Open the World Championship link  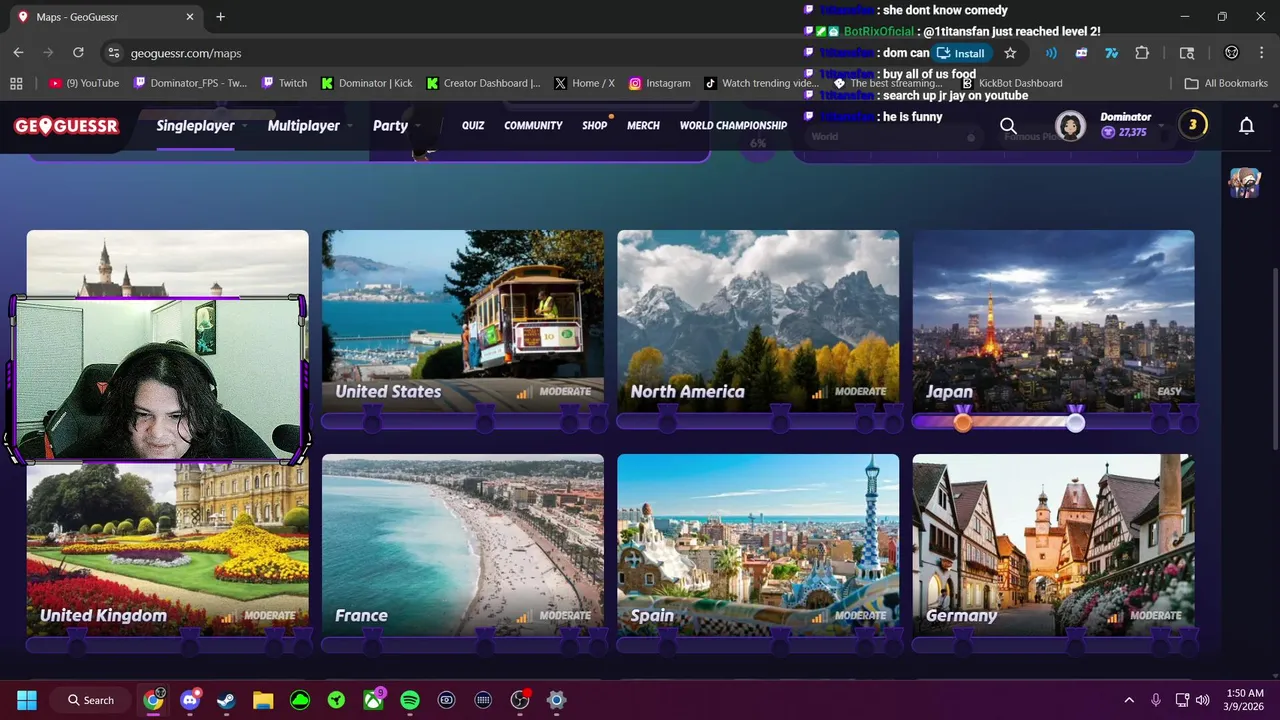(733, 126)
